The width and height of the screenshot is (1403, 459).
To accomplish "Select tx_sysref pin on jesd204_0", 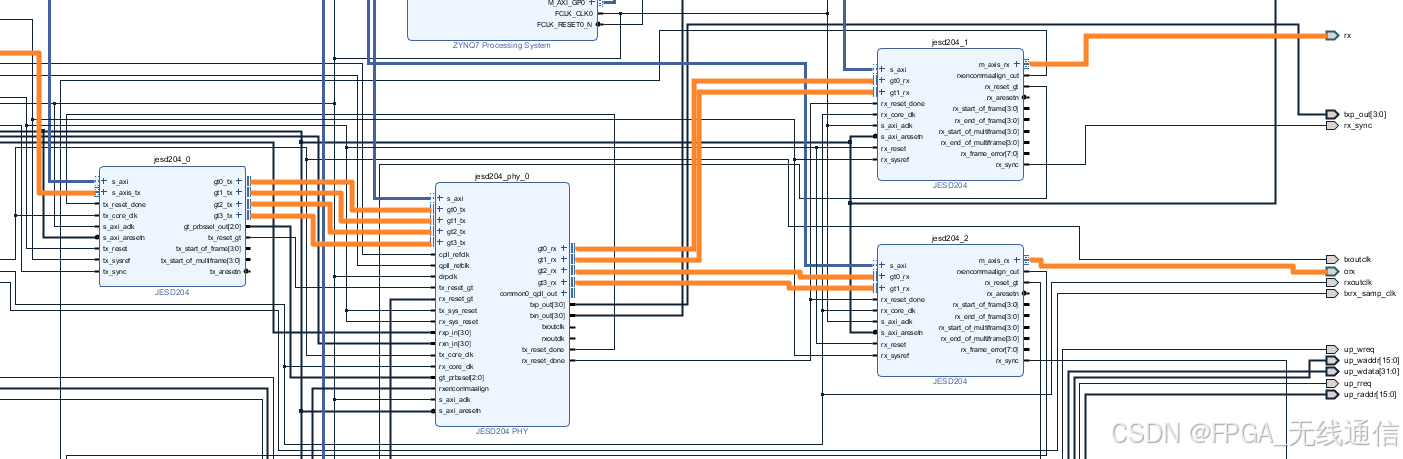I will click(x=118, y=260).
